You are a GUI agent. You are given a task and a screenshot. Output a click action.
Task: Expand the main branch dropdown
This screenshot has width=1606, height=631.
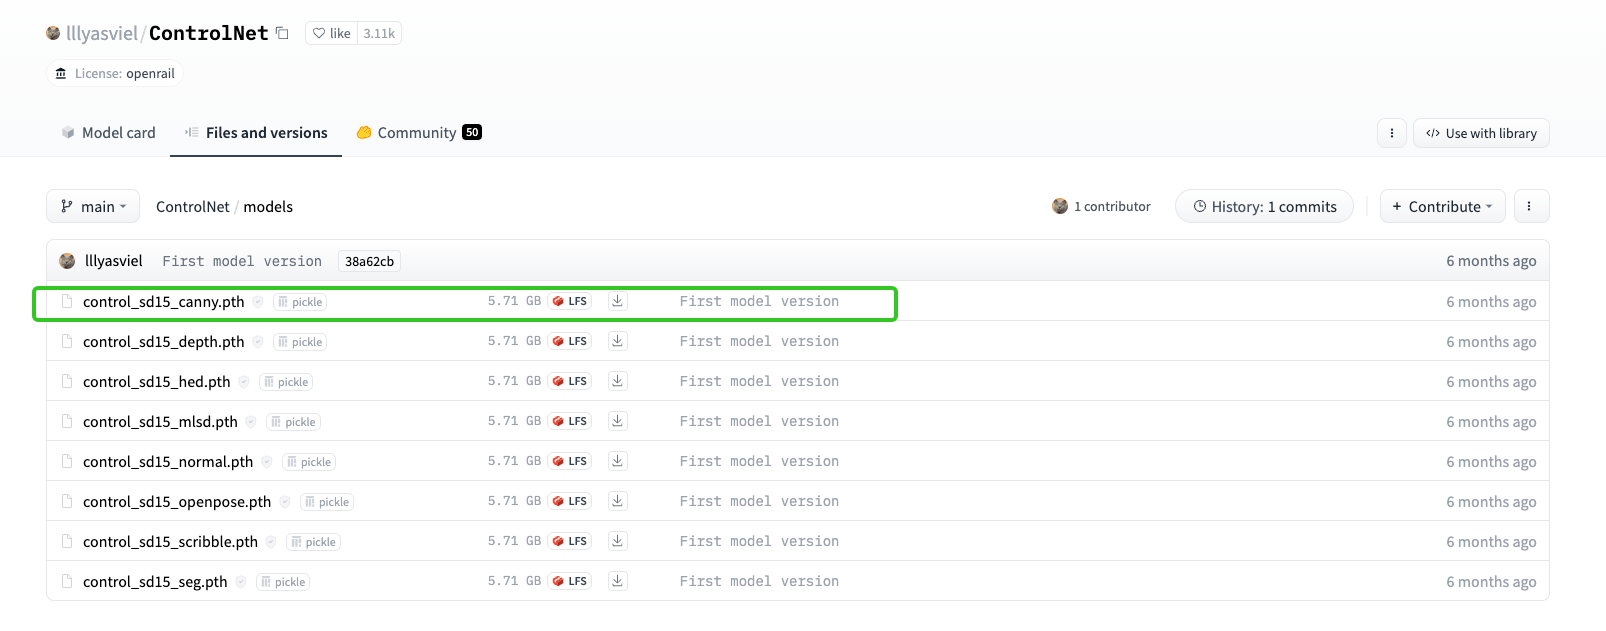coord(93,207)
